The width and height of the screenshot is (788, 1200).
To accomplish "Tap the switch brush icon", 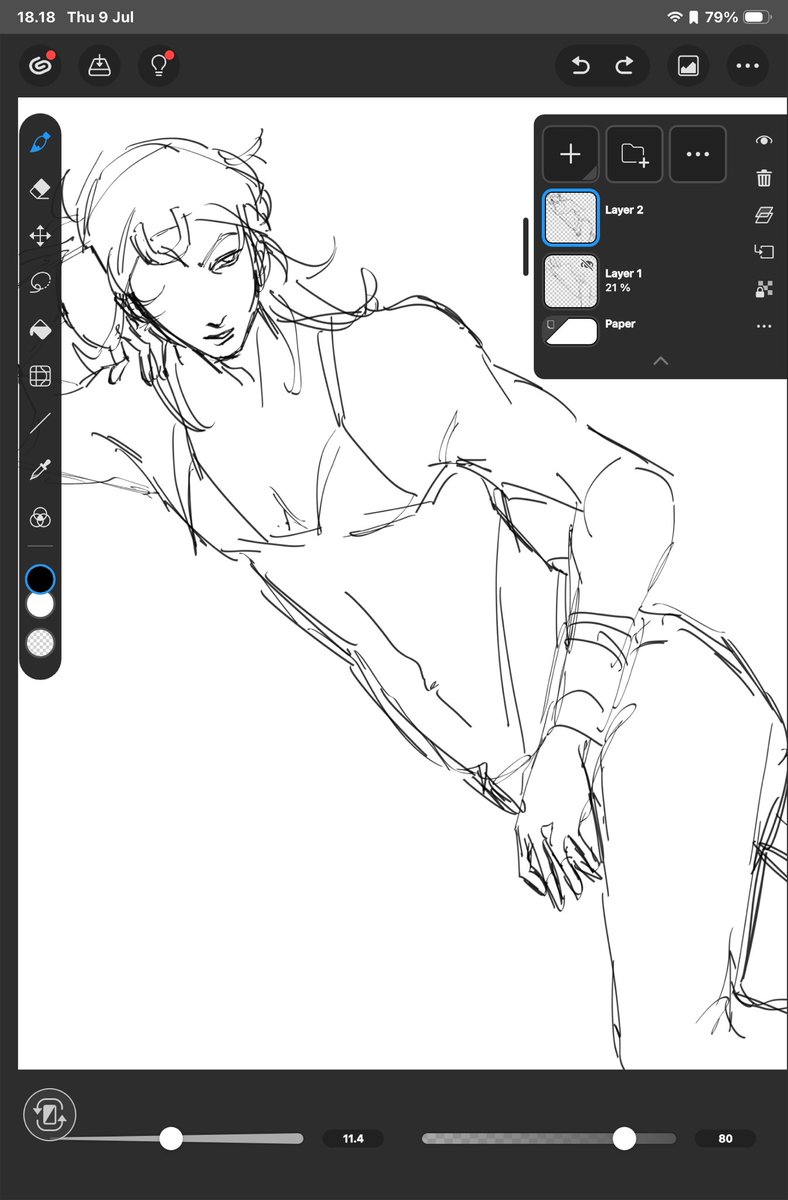I will coord(49,1115).
